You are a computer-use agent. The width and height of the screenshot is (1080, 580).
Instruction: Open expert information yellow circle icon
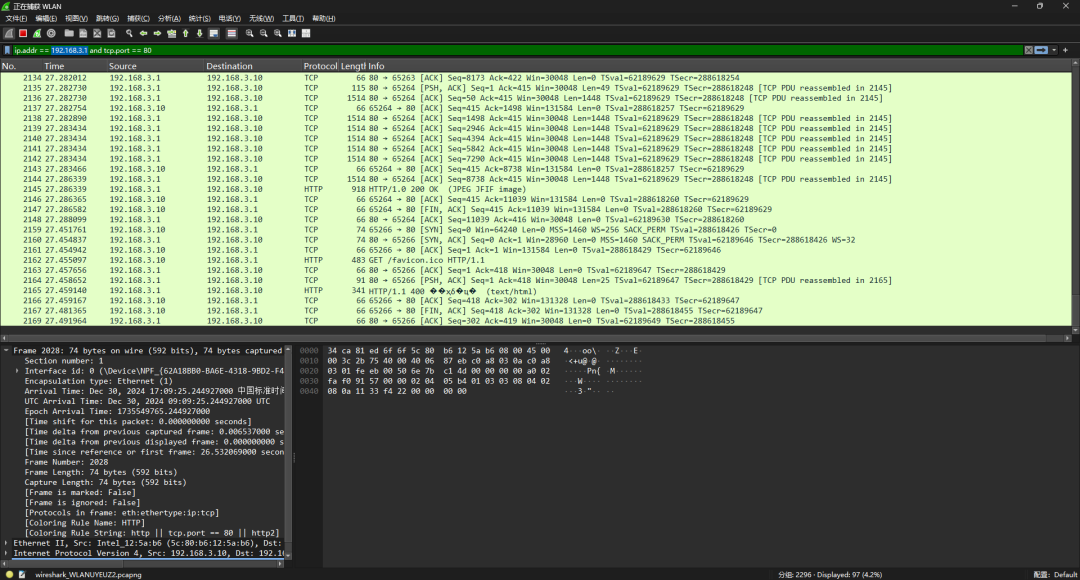point(9,574)
